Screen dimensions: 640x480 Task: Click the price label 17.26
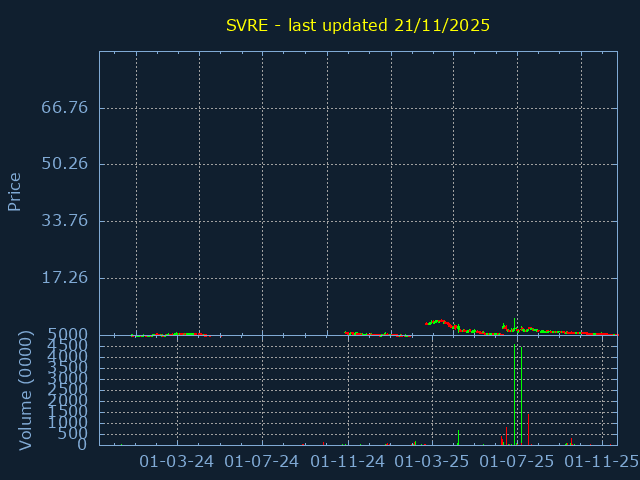tap(64, 278)
